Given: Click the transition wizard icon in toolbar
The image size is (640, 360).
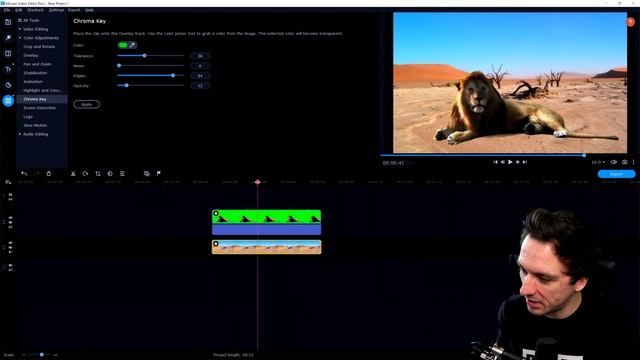Looking at the screenshot, I should click(x=147, y=173).
